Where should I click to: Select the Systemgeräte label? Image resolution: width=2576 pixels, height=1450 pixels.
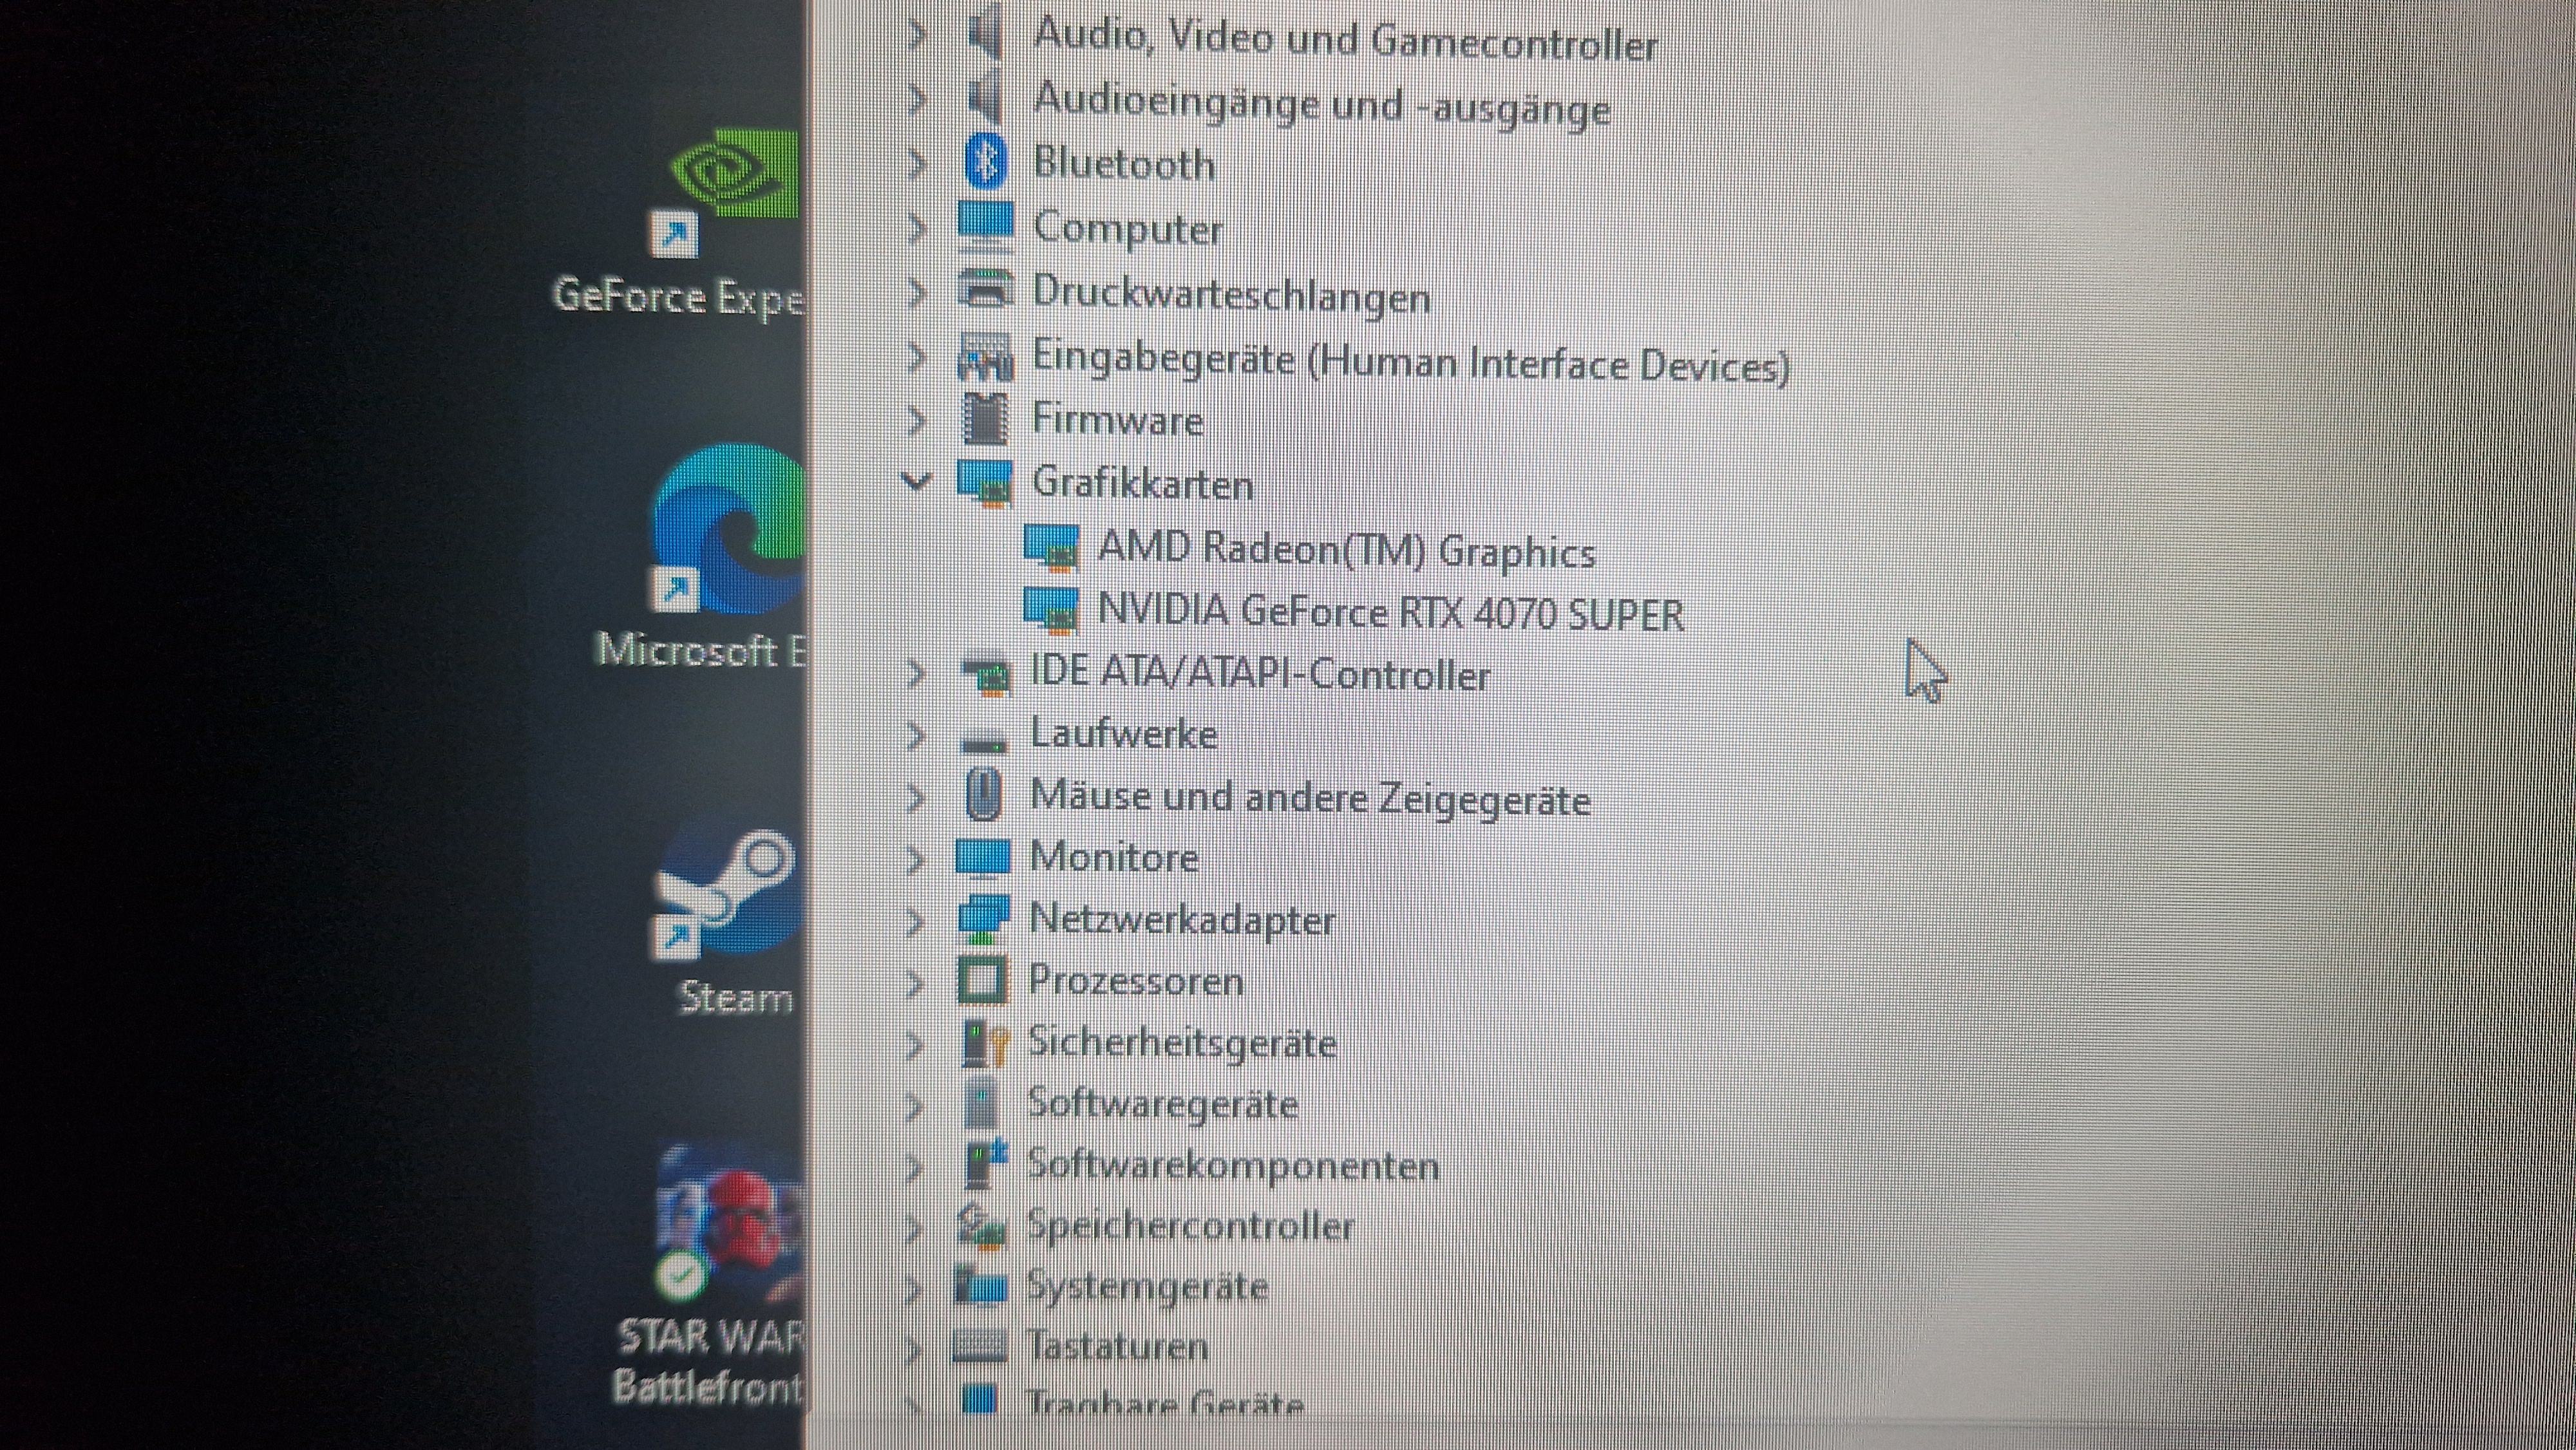click(1147, 1286)
